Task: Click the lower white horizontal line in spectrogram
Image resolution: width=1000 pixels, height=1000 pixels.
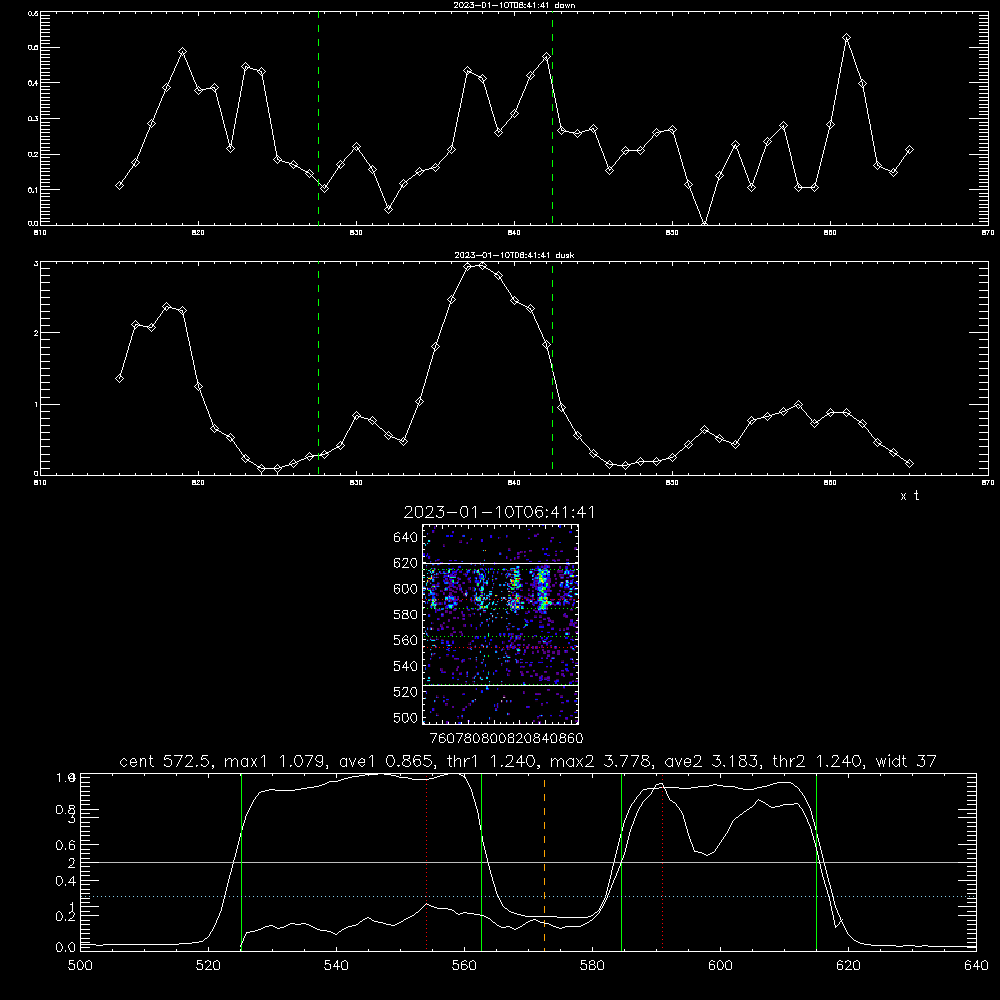Action: (501, 685)
